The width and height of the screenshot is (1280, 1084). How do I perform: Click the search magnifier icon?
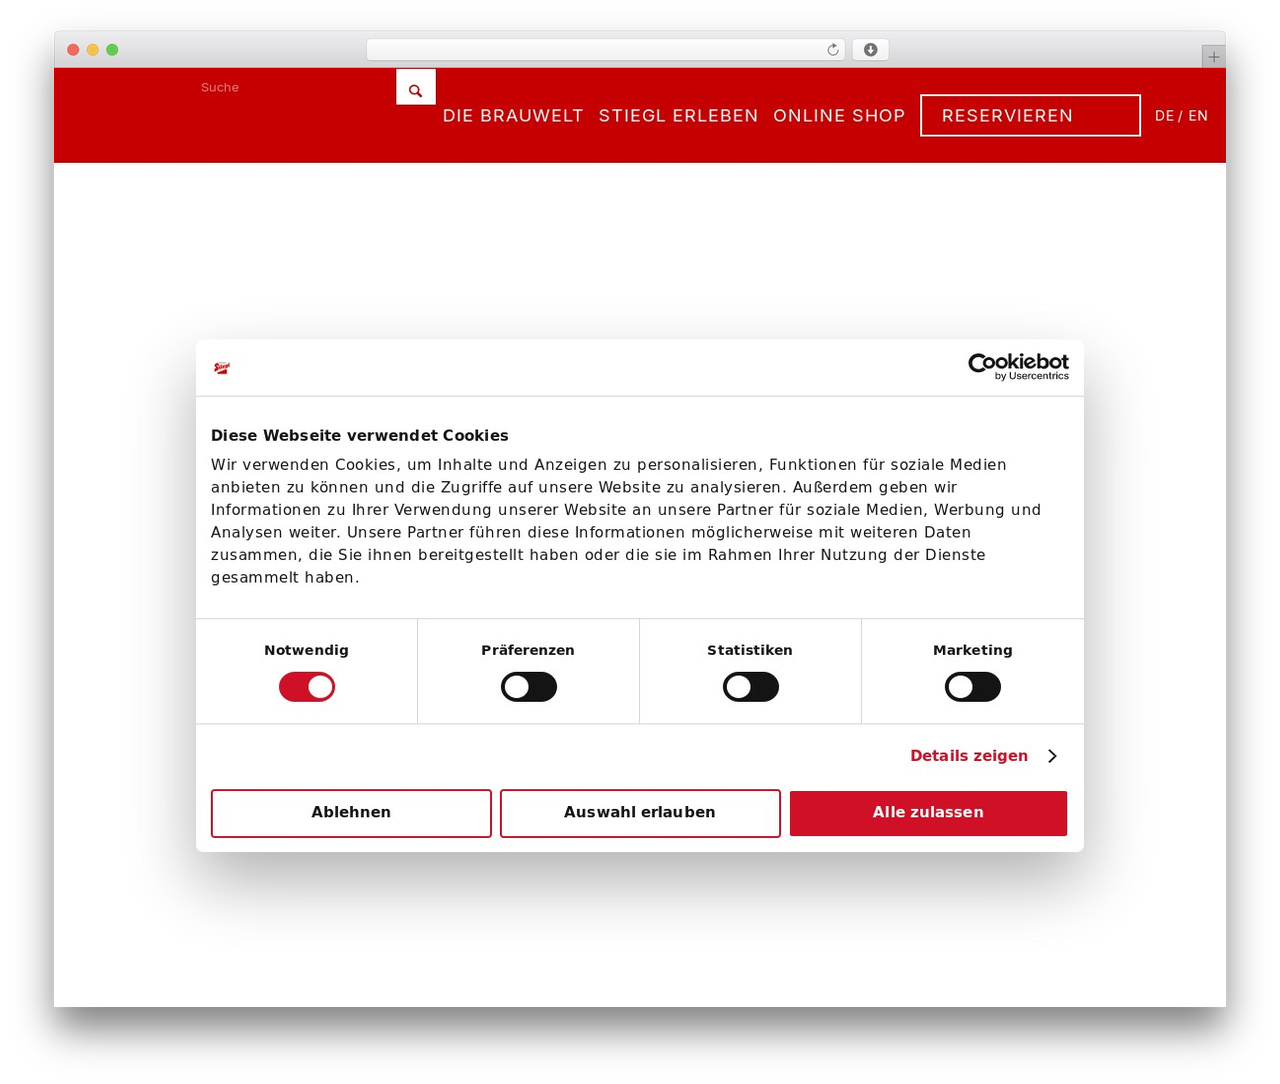(416, 88)
